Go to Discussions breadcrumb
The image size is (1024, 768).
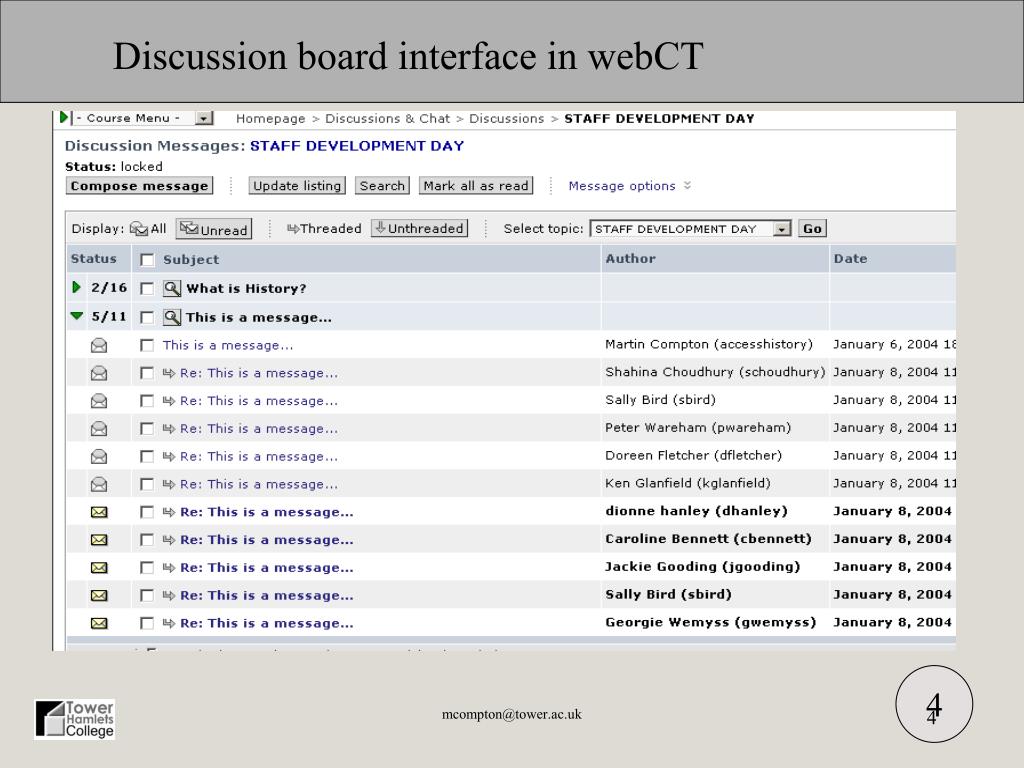pos(507,119)
